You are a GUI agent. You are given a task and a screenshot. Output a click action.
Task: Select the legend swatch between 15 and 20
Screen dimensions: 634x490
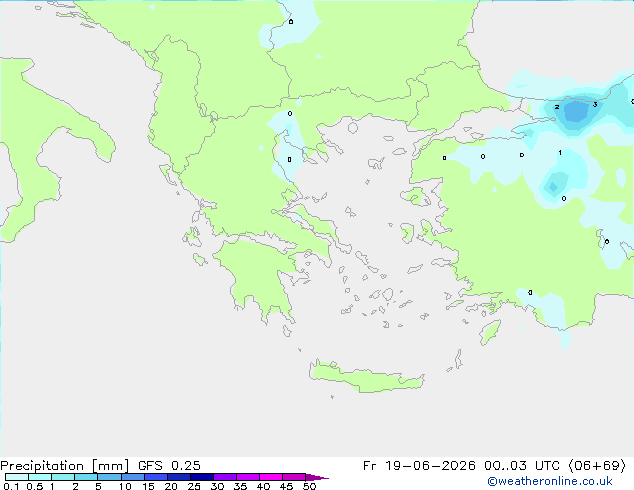click(x=156, y=477)
